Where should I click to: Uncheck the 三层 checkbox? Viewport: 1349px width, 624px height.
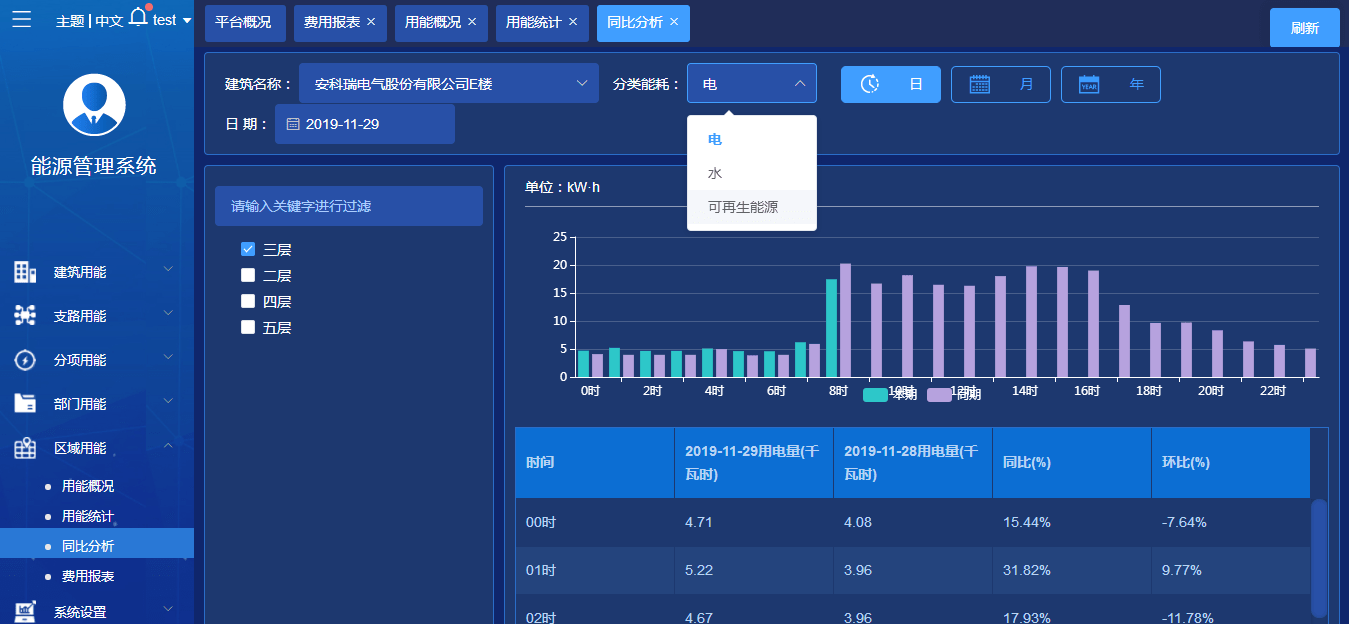[248, 249]
